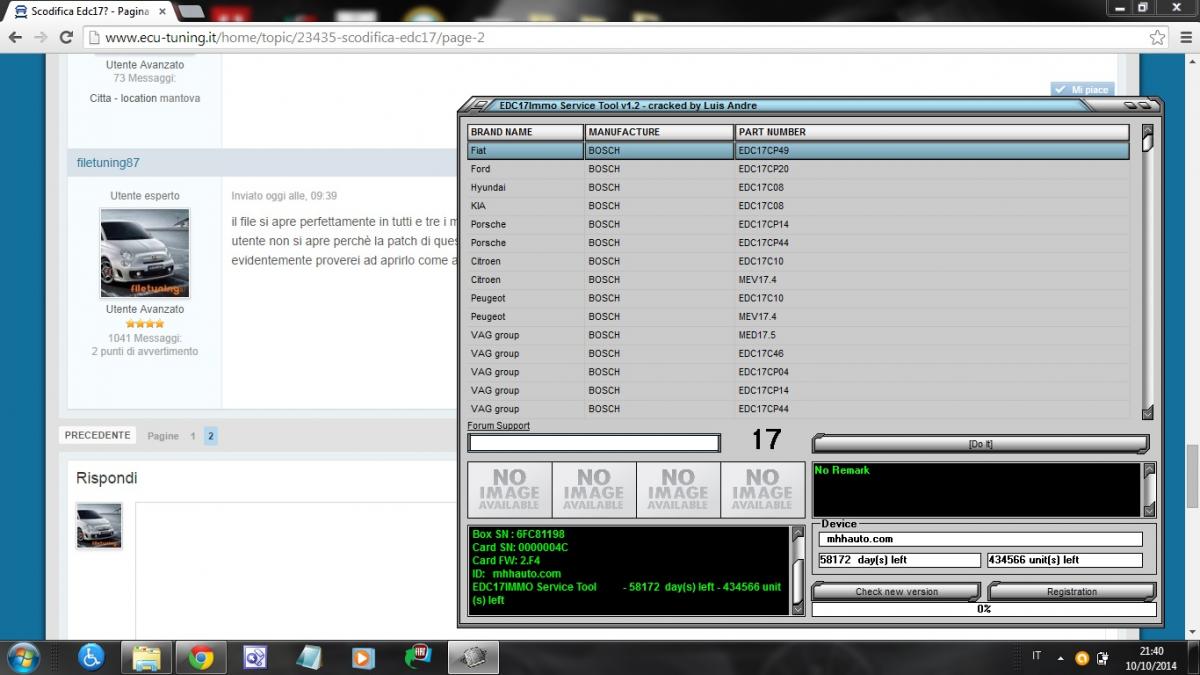Sort by PART NUMBER column header

[x=932, y=132]
